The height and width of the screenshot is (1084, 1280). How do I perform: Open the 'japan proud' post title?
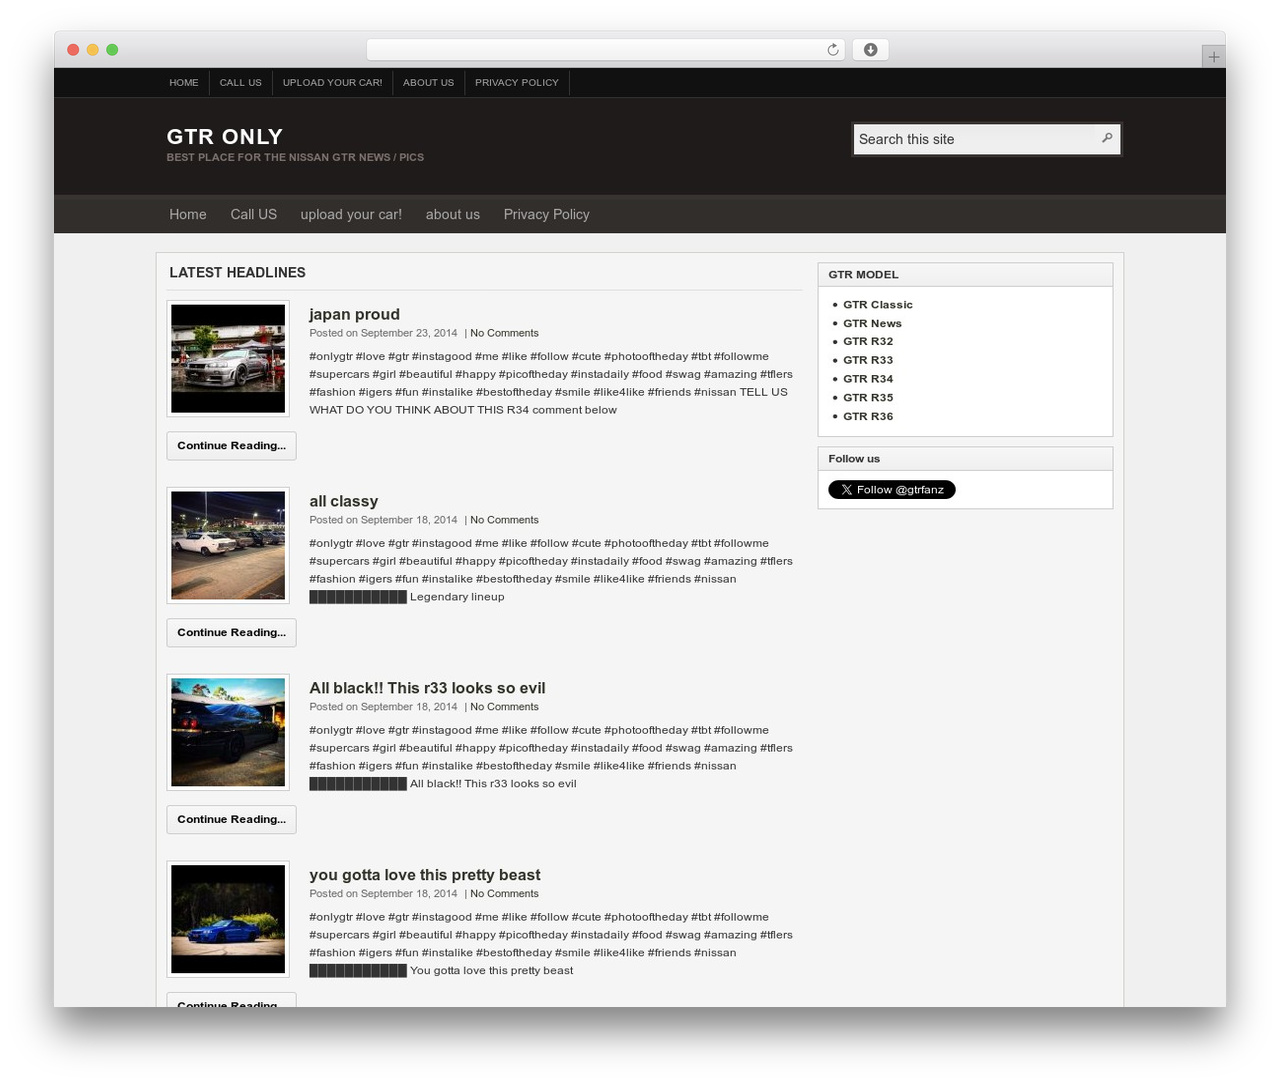(x=354, y=314)
